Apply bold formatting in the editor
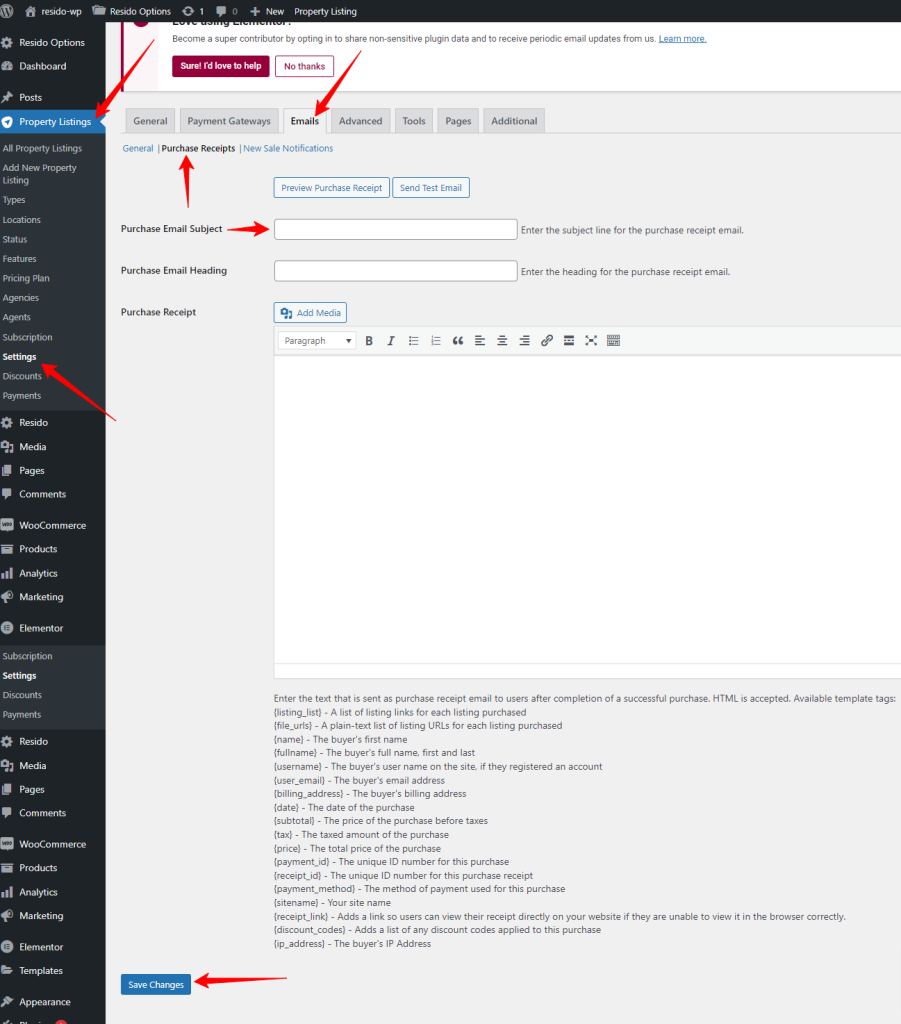901x1024 pixels. tap(368, 340)
